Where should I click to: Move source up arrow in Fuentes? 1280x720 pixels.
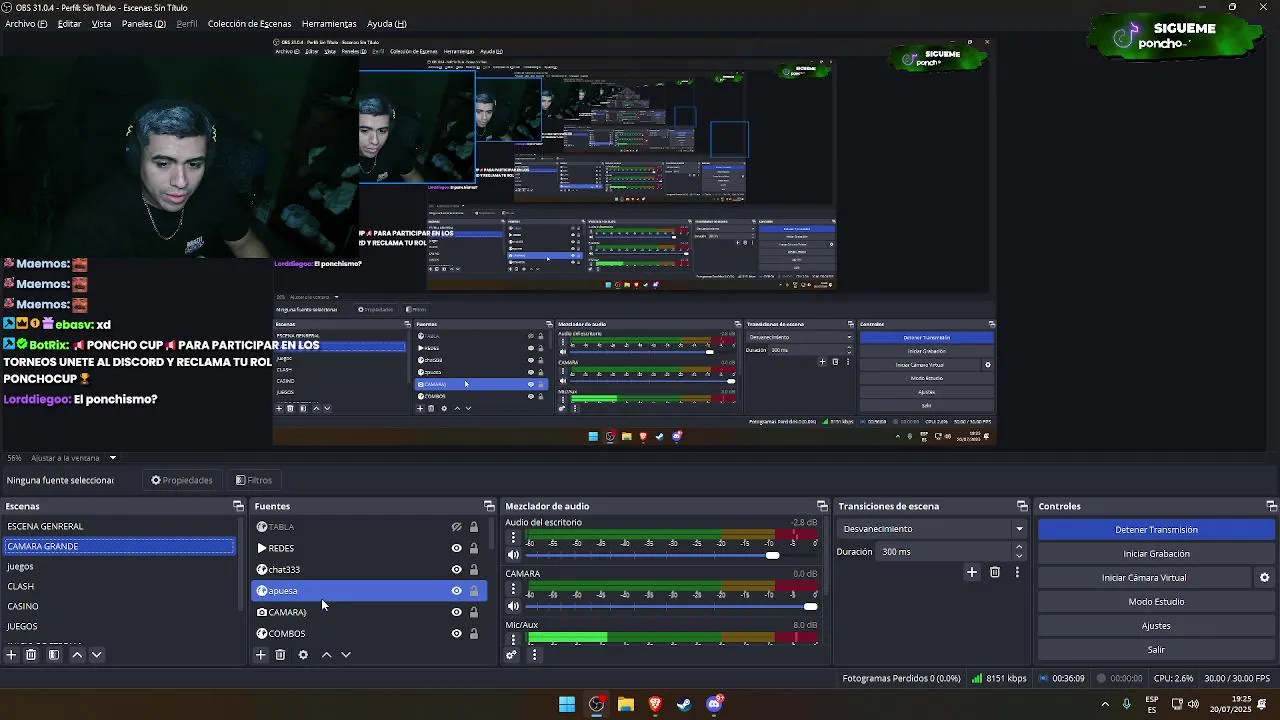[x=326, y=655]
